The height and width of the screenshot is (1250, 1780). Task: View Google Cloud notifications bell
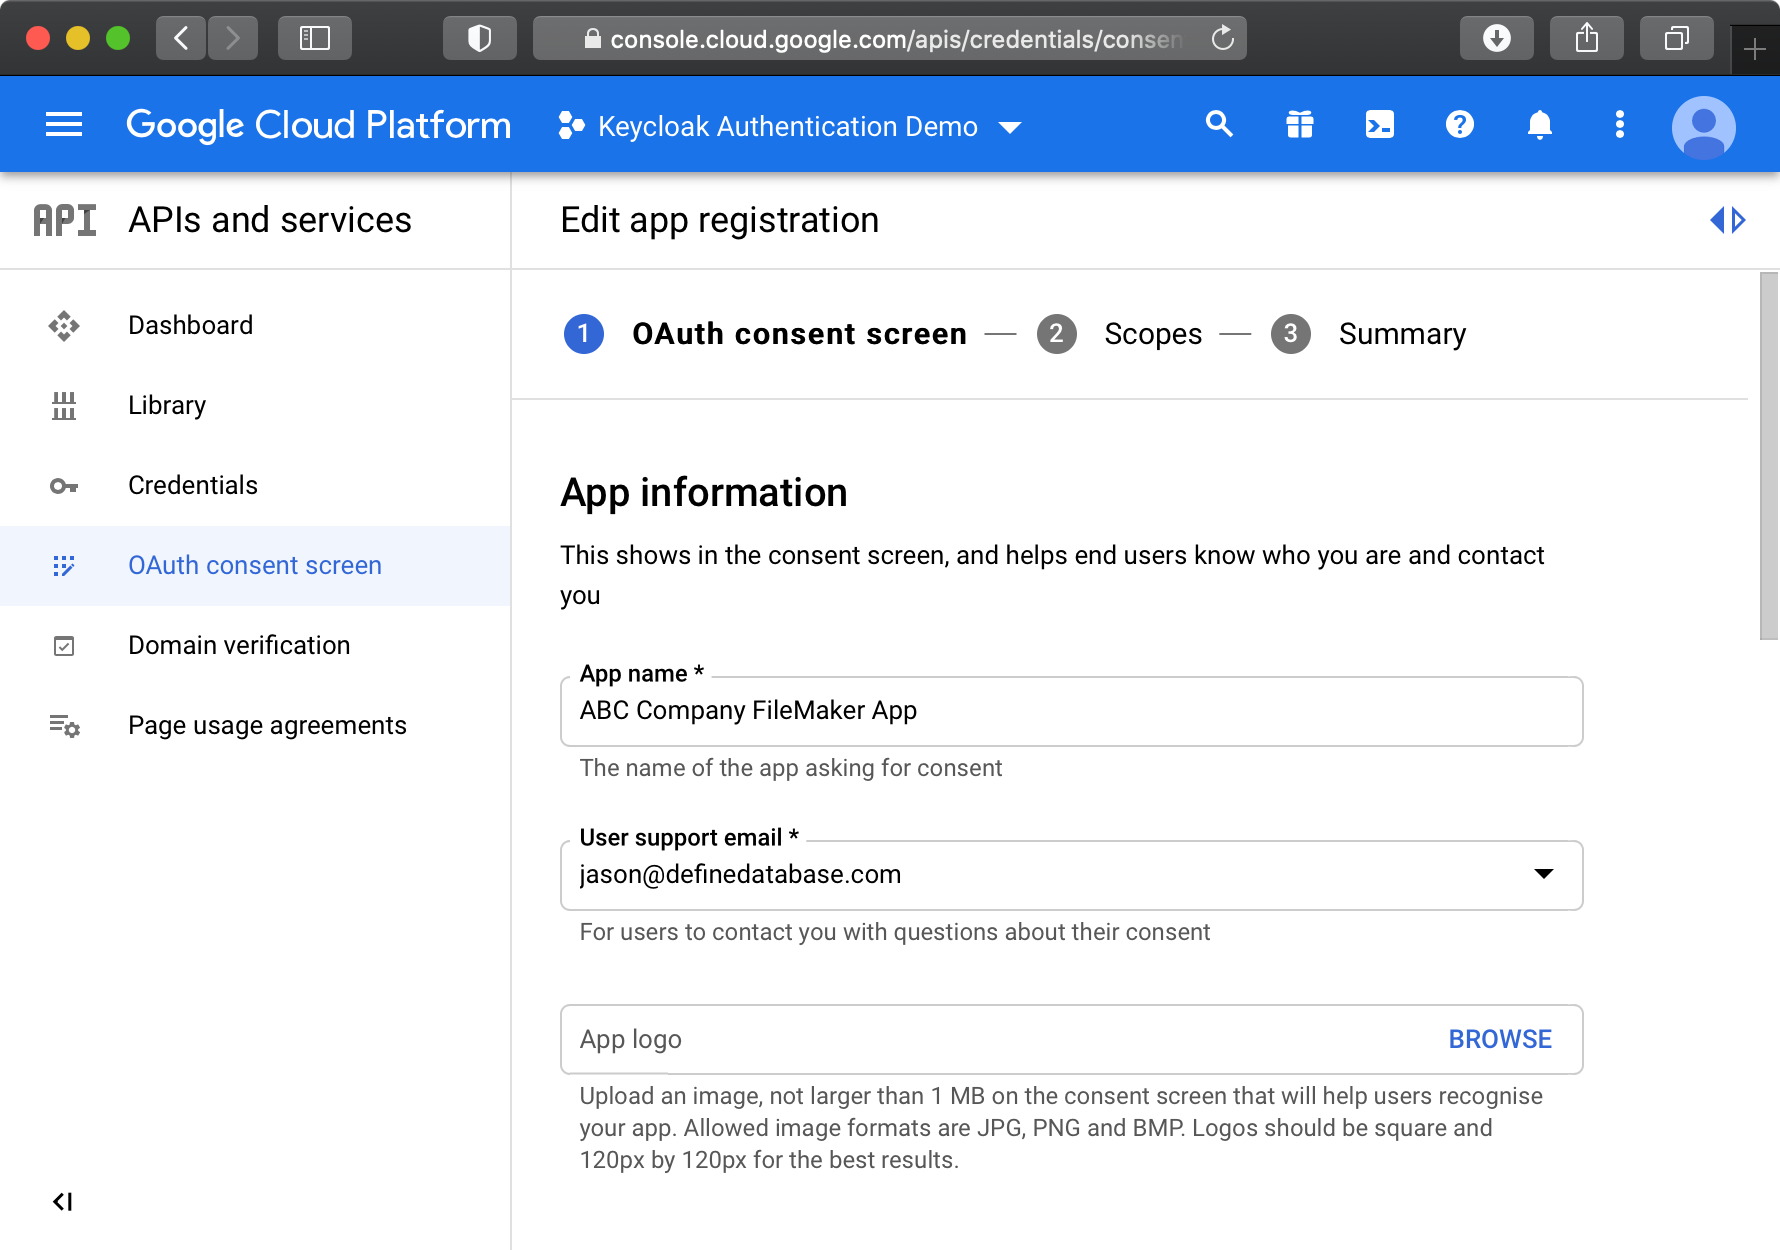(1540, 124)
